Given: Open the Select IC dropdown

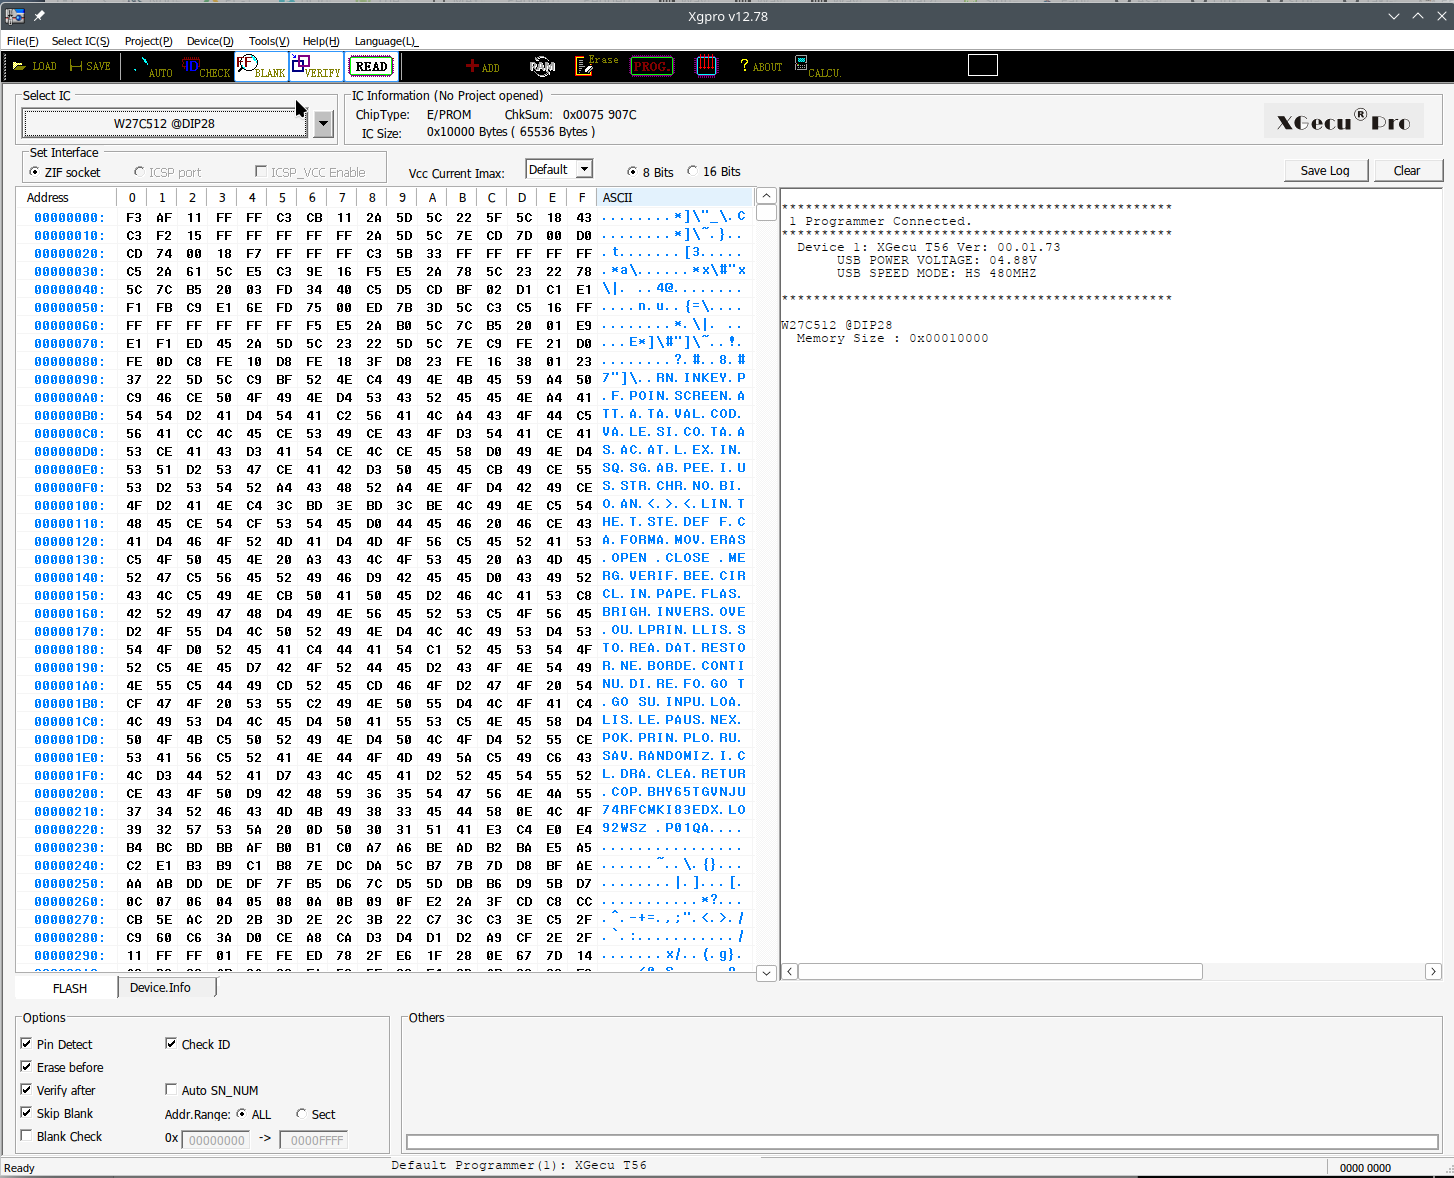Looking at the screenshot, I should [x=322, y=123].
